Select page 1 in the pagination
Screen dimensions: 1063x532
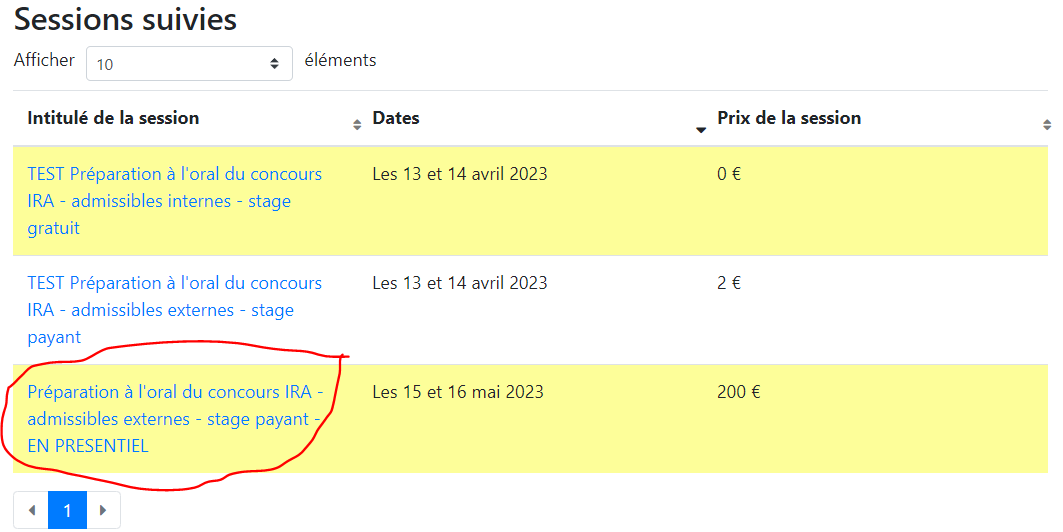coord(67,510)
